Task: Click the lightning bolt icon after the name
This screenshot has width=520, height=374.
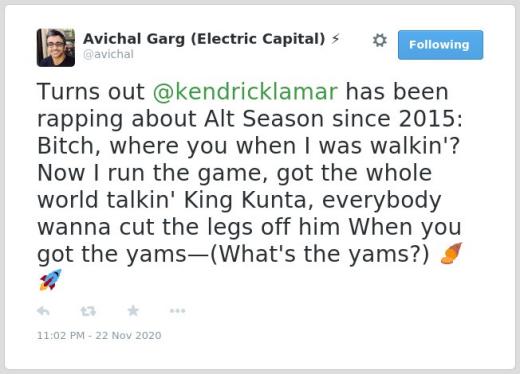Action: point(335,39)
